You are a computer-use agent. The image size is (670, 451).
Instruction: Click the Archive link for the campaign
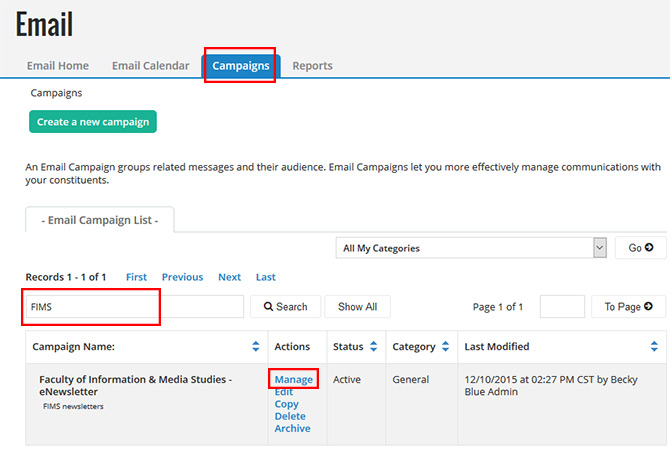(292, 429)
